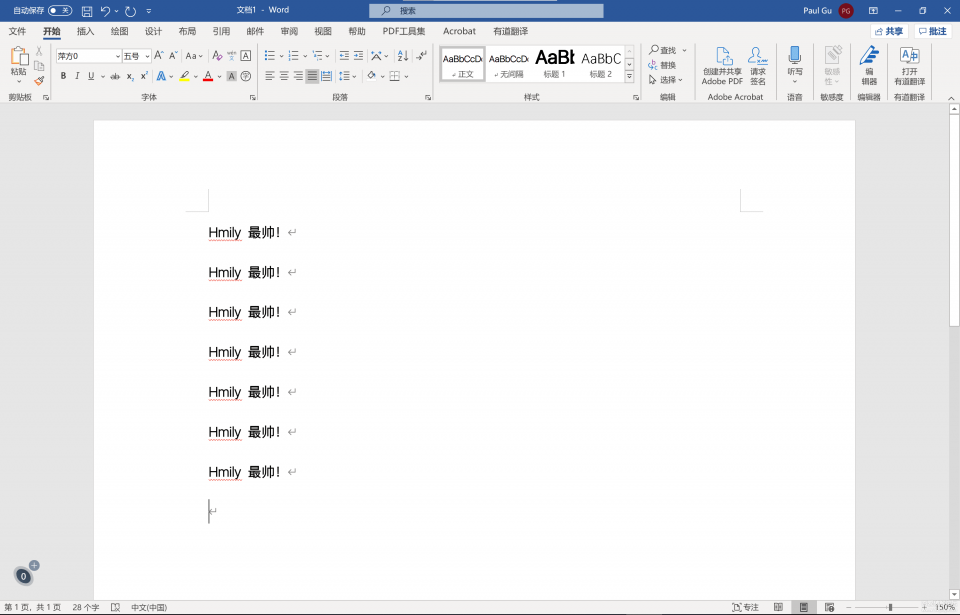Screen dimensions: 960x615
Task: Open the Layout (布局) tab
Action: tap(187, 31)
